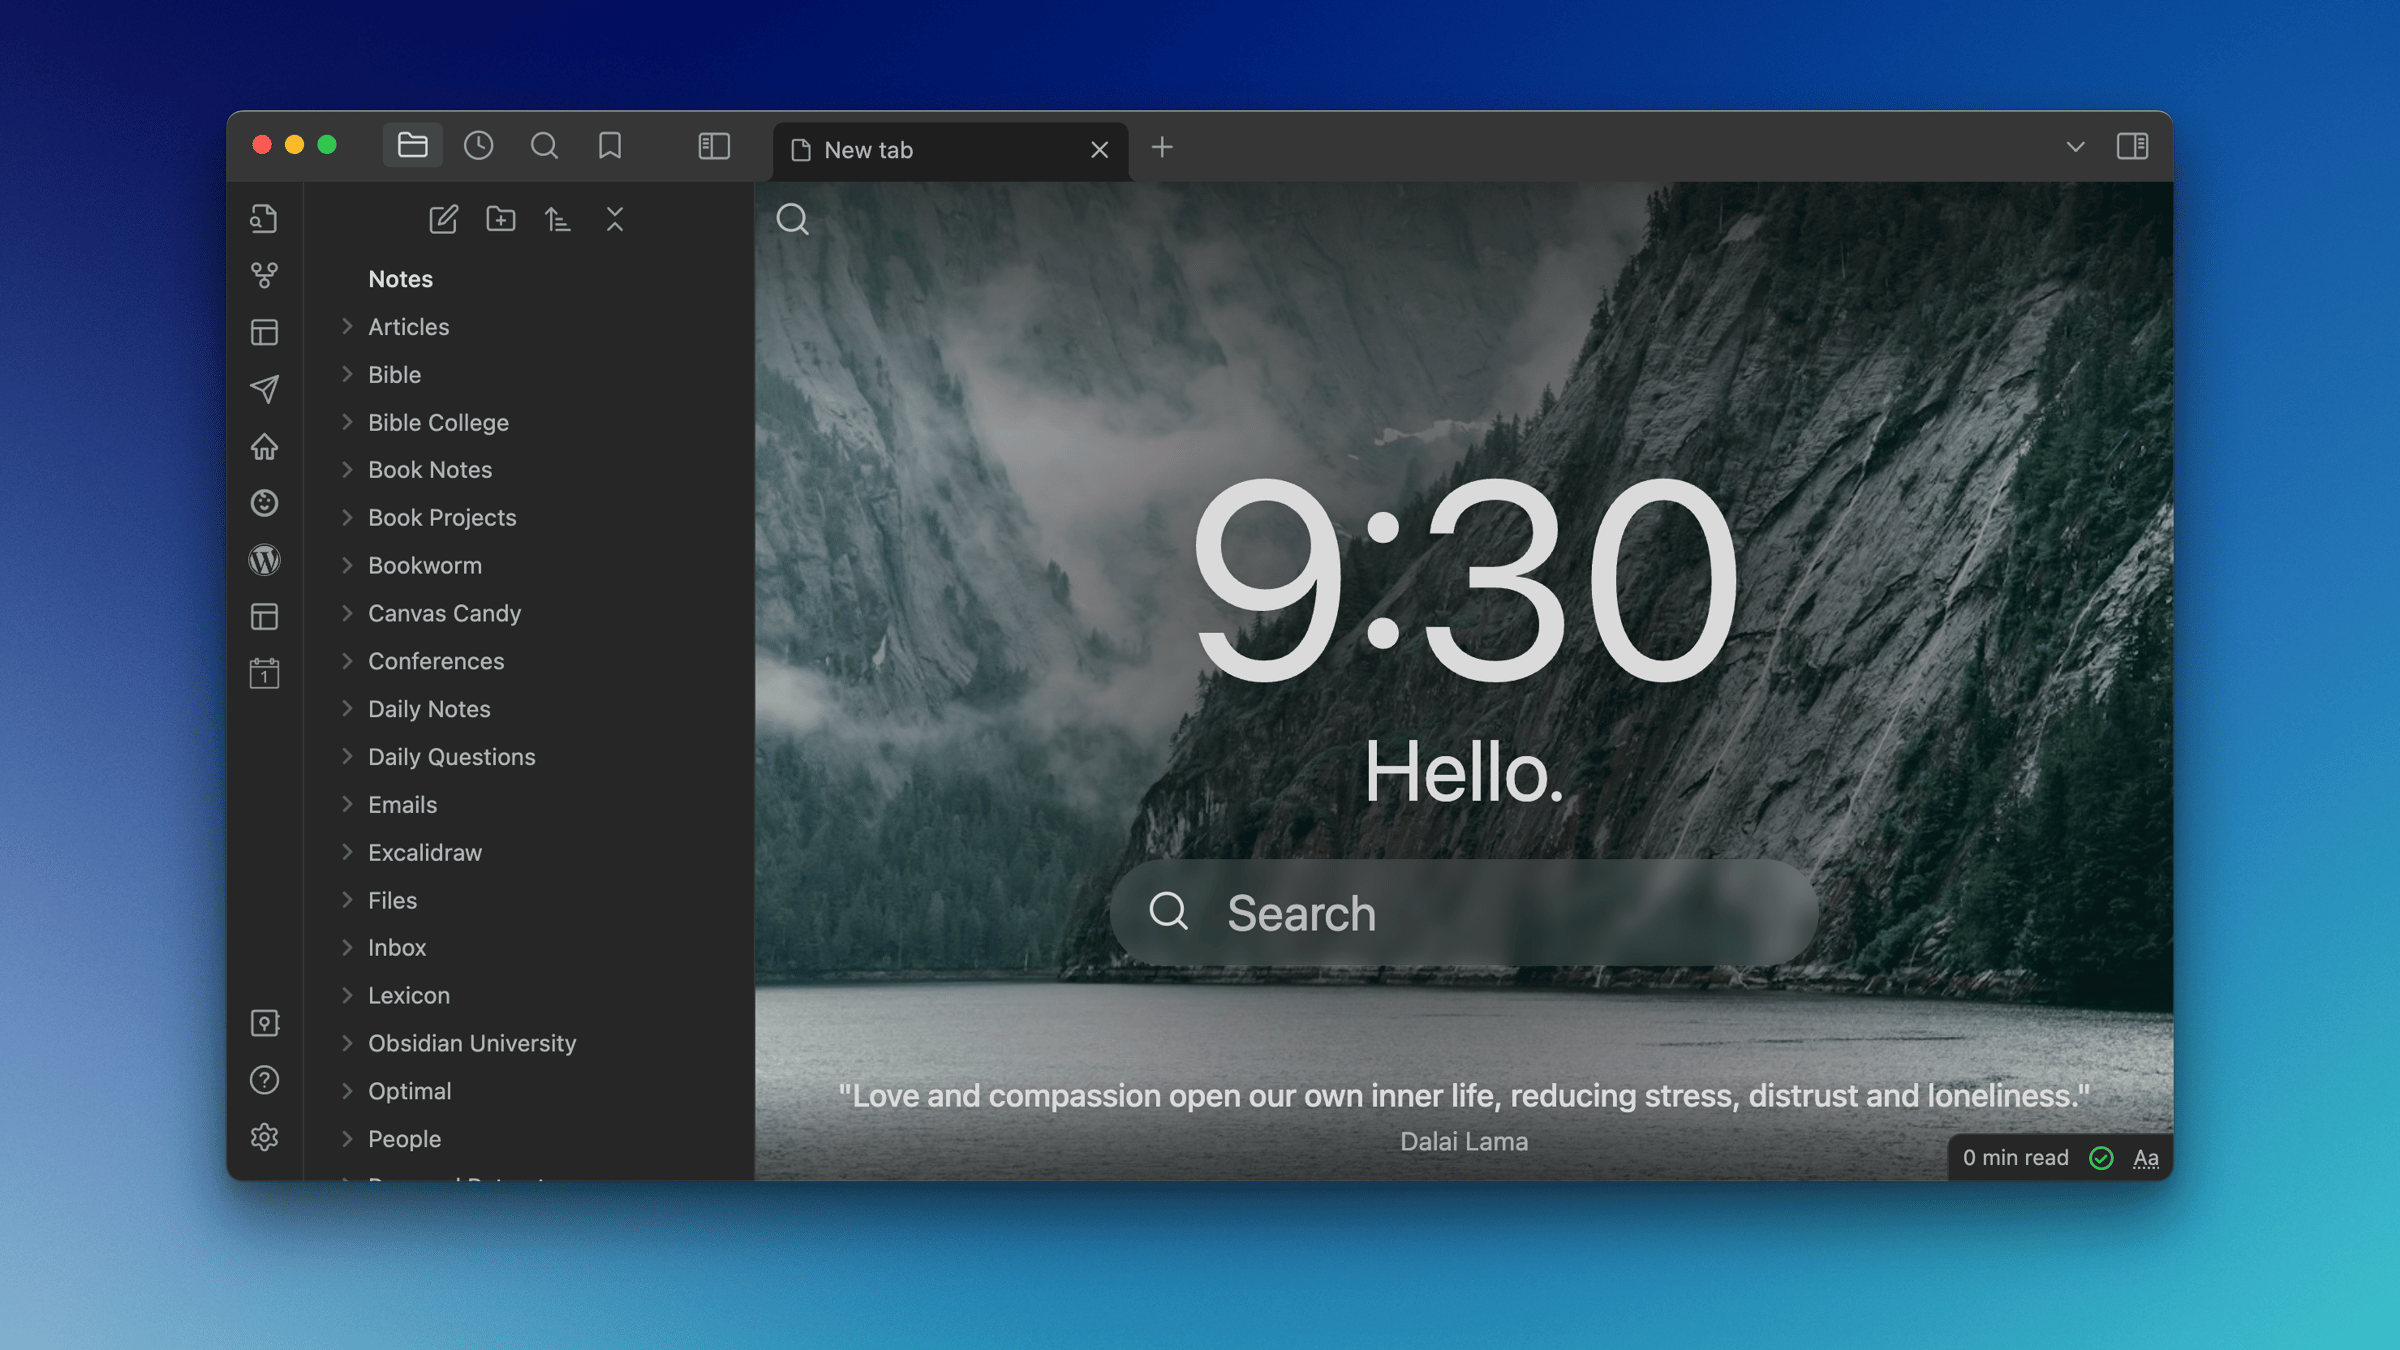Create a new folder
Screen dimensions: 2400x1350
(500, 219)
